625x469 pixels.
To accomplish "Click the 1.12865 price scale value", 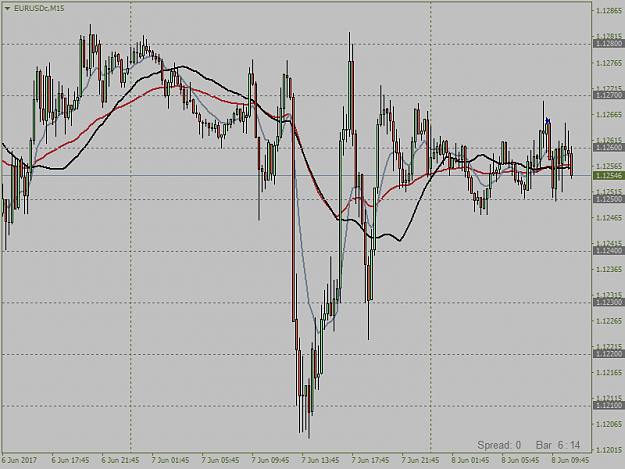I will (x=609, y=11).
